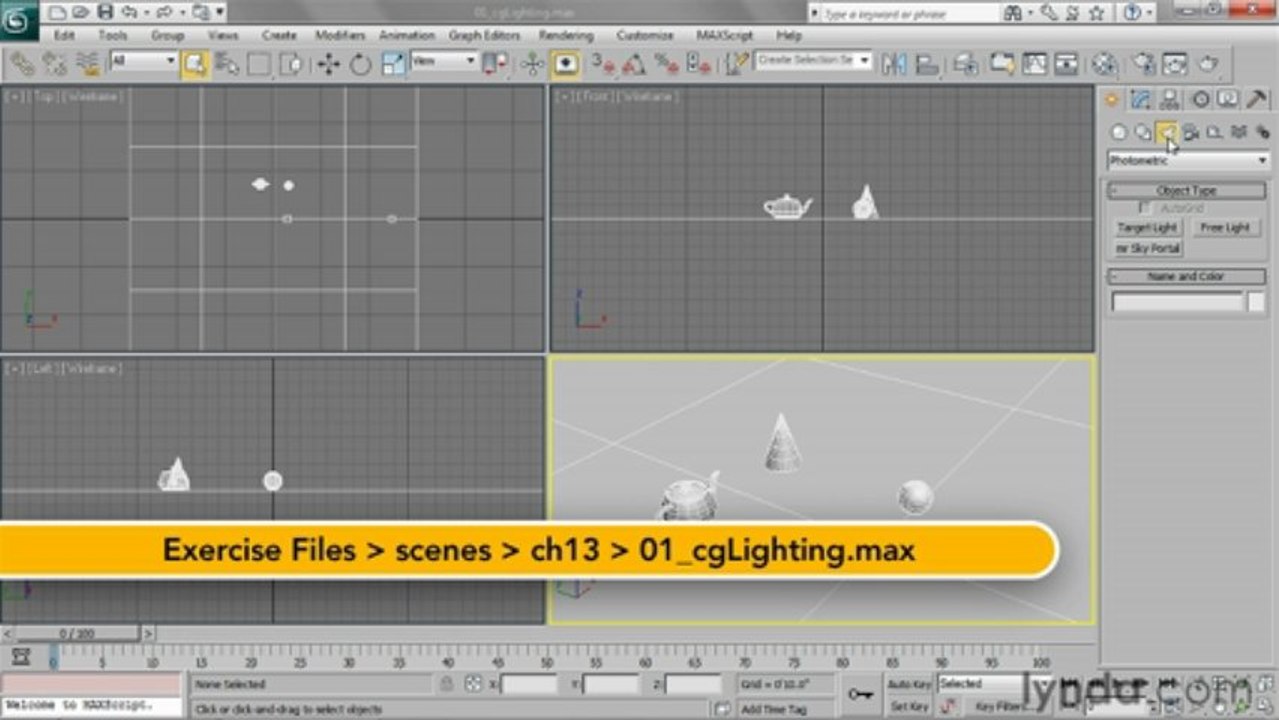Click the Target Light button
The height and width of the screenshot is (720, 1279).
tap(1147, 228)
